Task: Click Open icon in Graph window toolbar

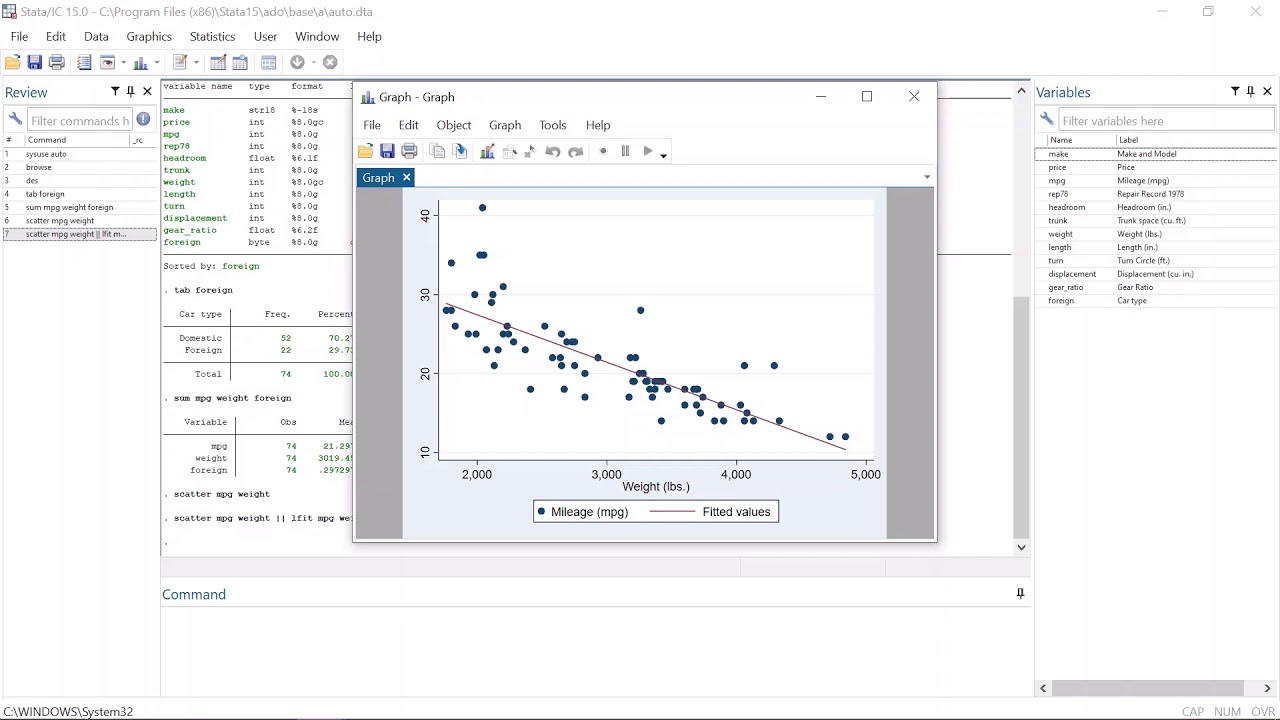Action: [x=365, y=151]
